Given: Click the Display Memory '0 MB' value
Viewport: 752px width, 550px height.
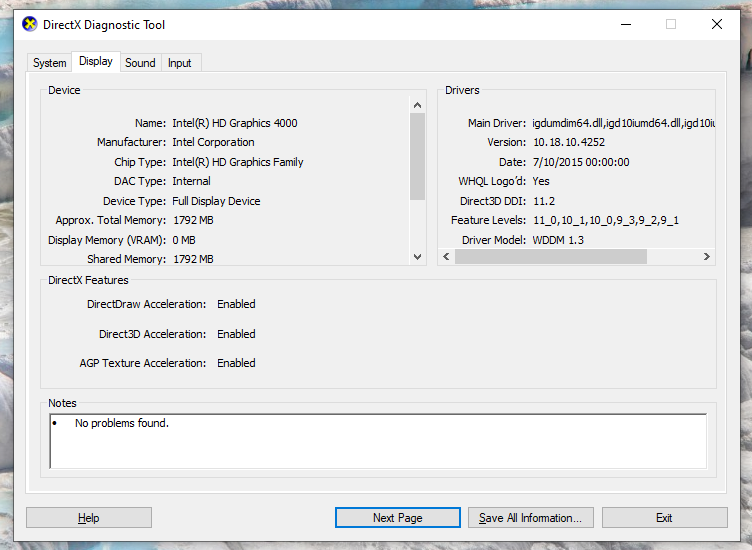Looking at the screenshot, I should coord(184,240).
